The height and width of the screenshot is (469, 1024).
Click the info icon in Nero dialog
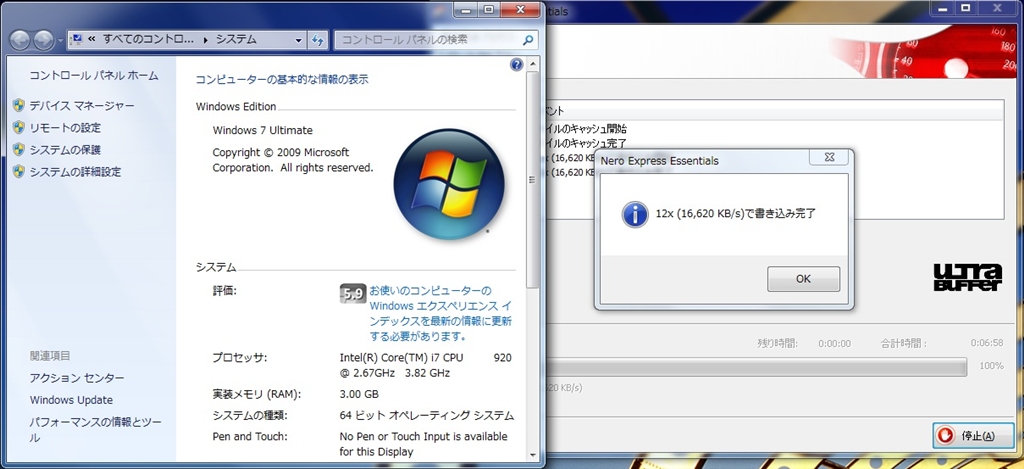tap(635, 214)
